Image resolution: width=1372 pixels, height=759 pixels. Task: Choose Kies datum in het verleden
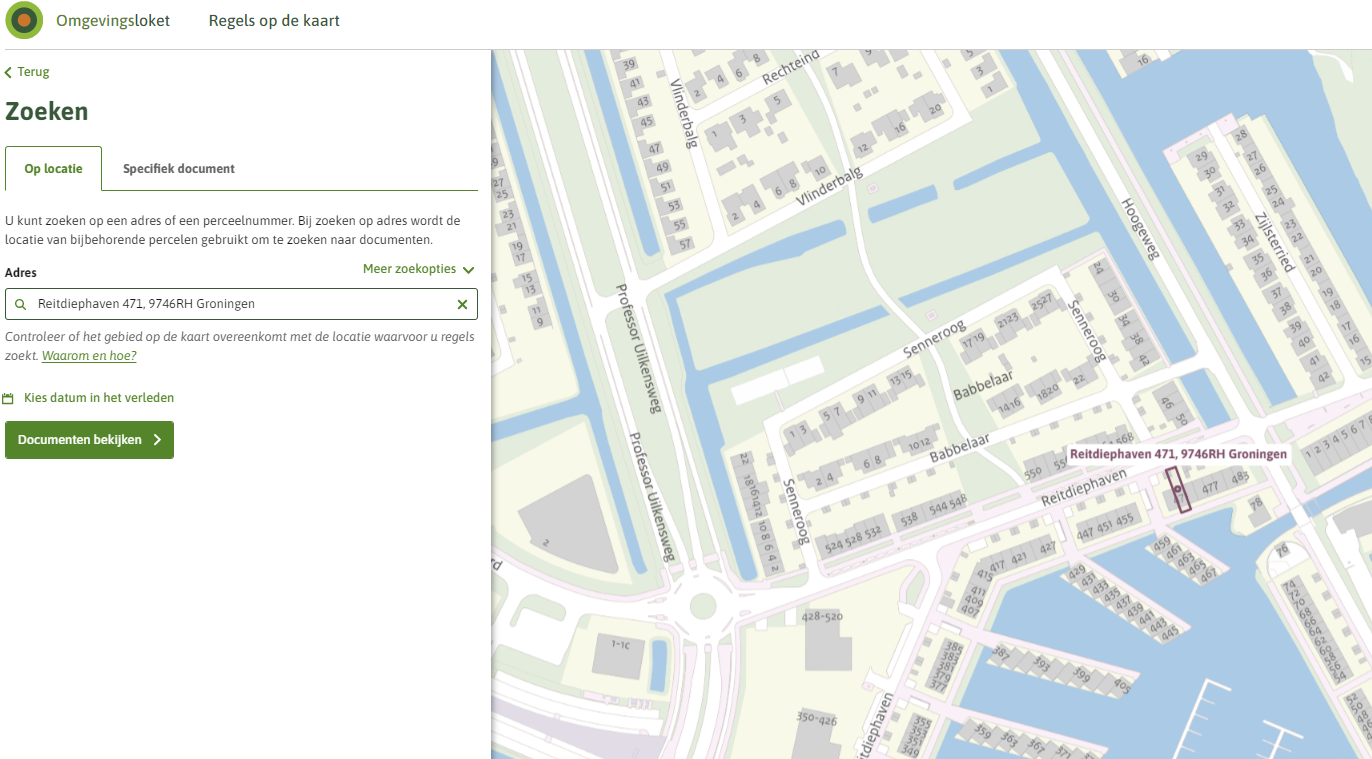(x=99, y=398)
